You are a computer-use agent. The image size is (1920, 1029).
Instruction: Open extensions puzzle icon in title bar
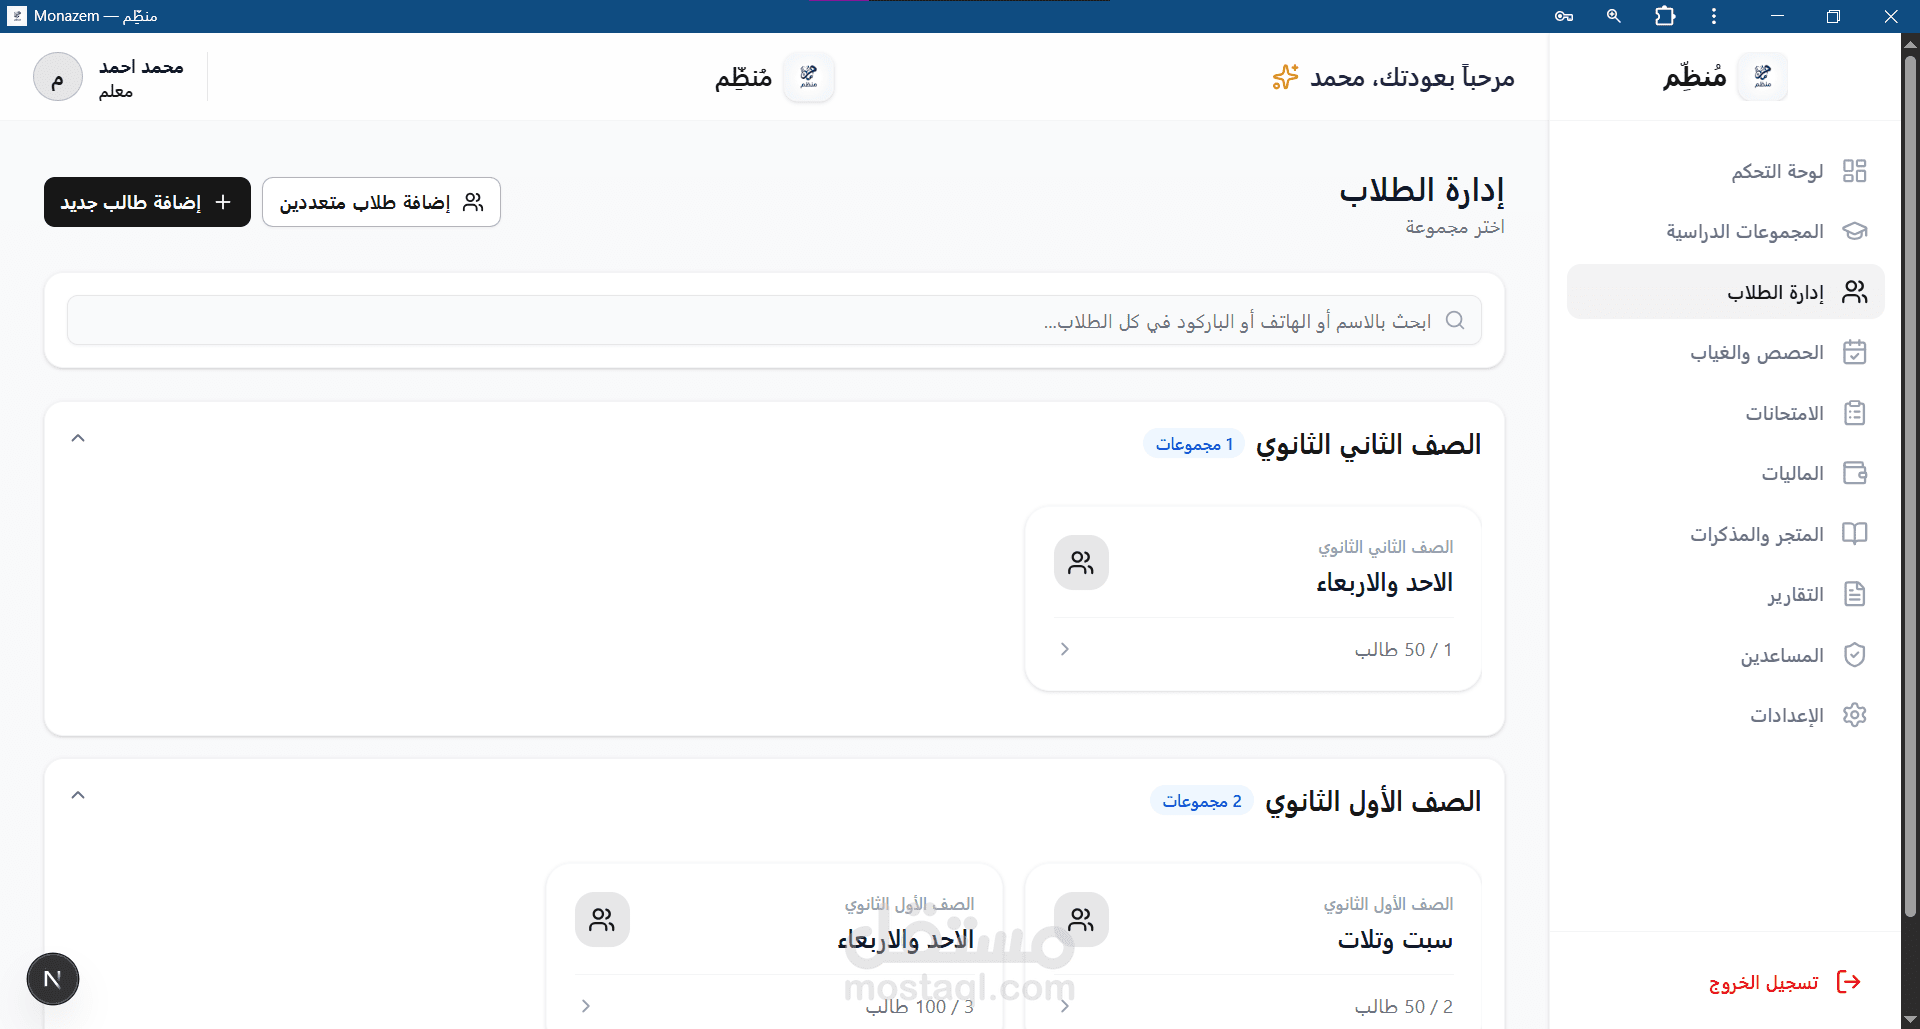[1665, 16]
